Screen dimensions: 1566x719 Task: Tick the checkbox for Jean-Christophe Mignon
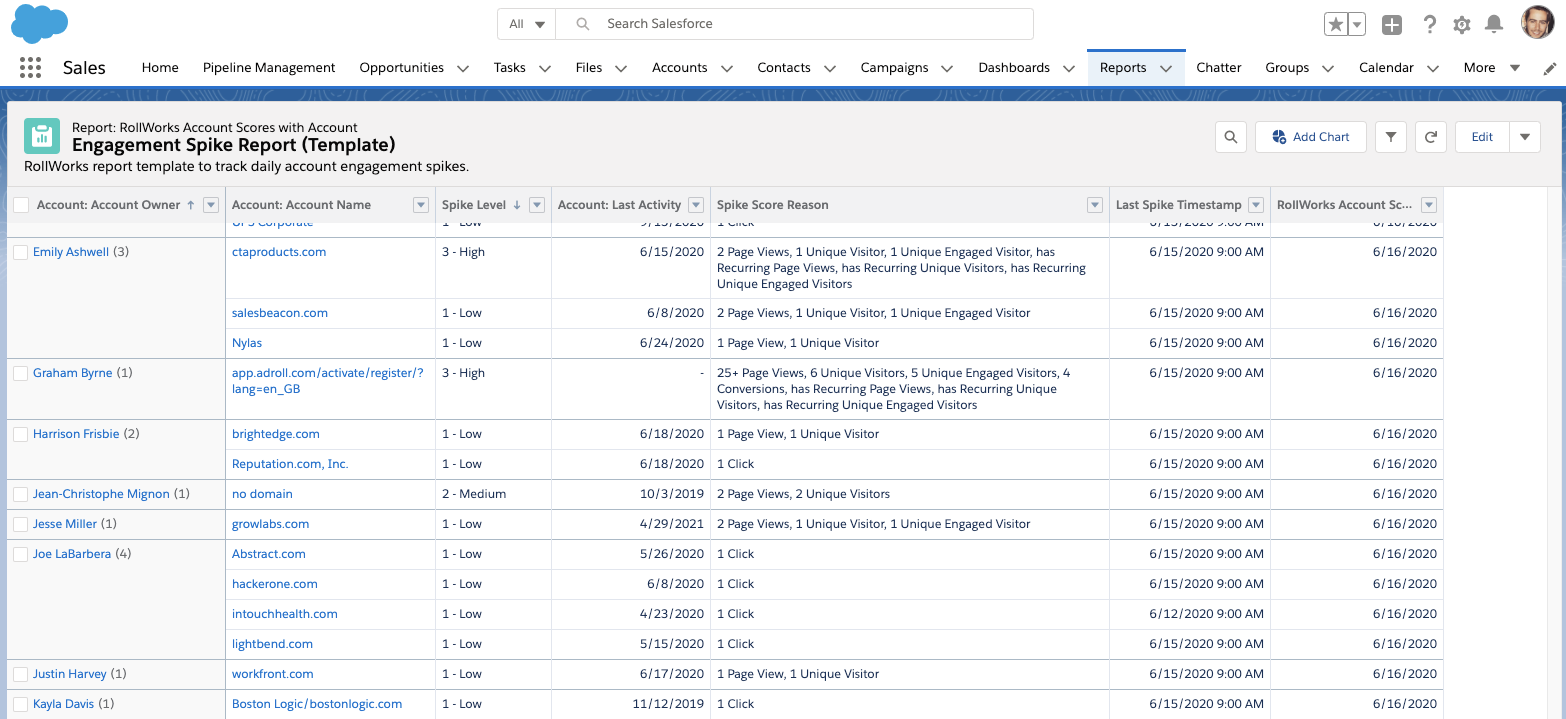[x=20, y=494]
